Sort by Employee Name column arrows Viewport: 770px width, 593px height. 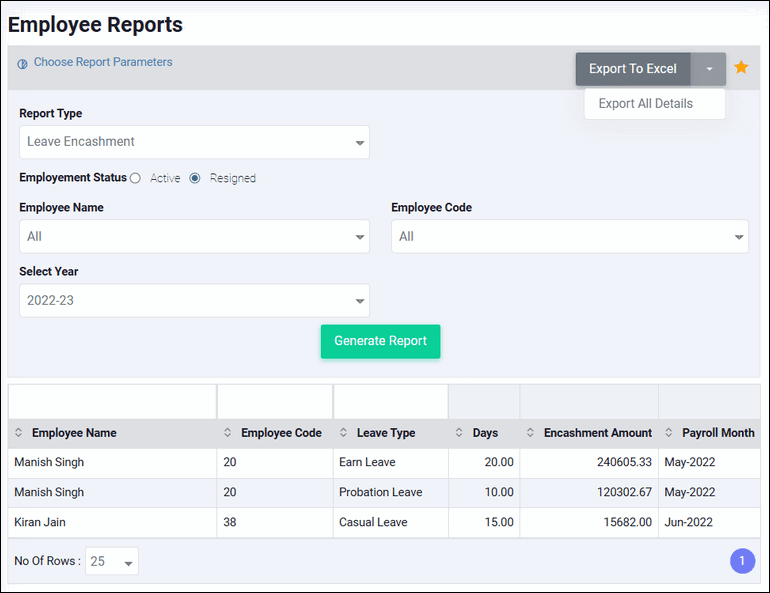pyautogui.click(x=19, y=433)
